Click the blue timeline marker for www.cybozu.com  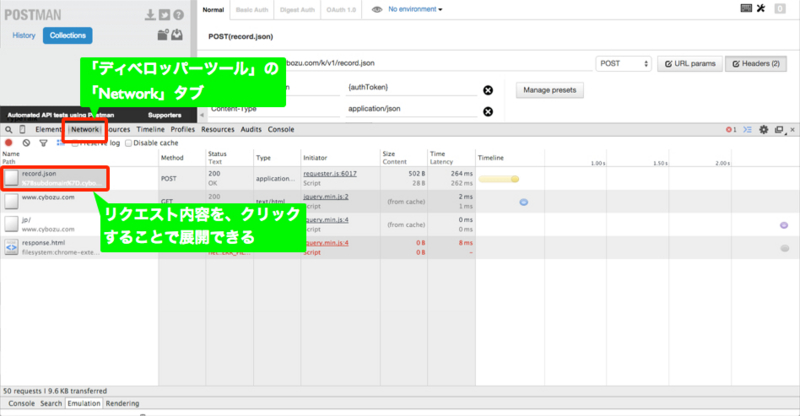(523, 202)
